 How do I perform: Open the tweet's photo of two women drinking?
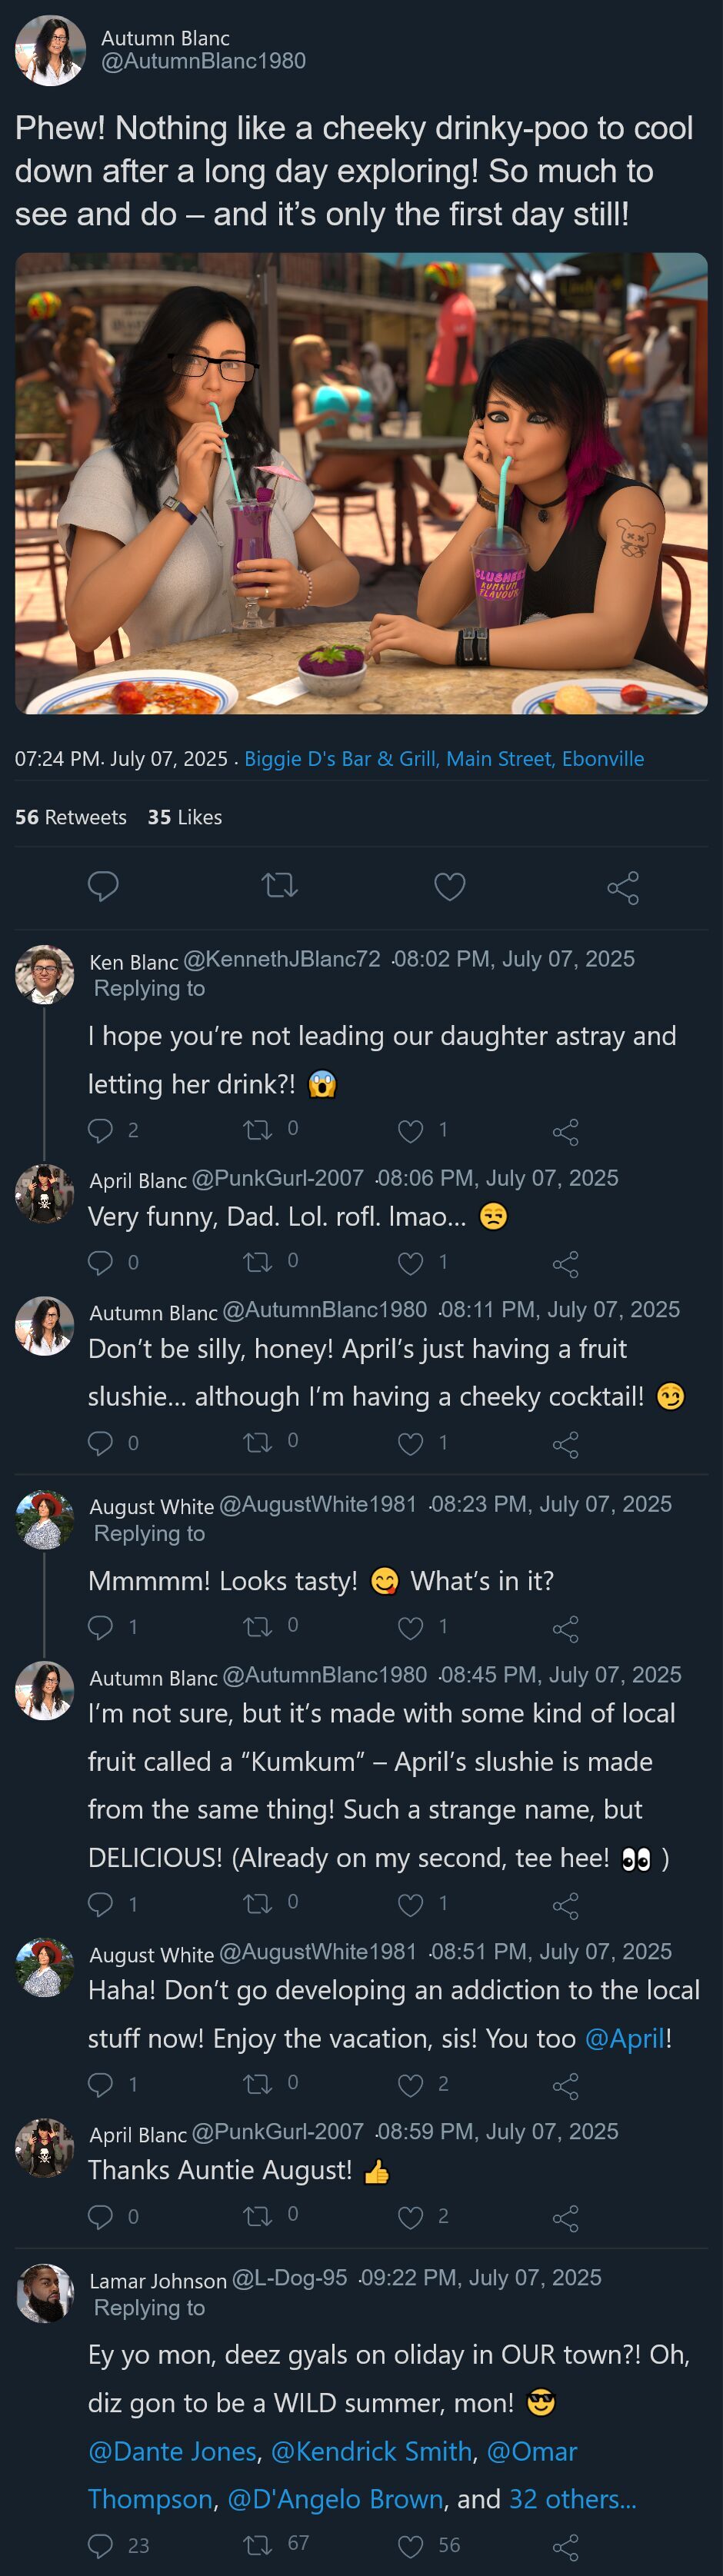(x=361, y=483)
